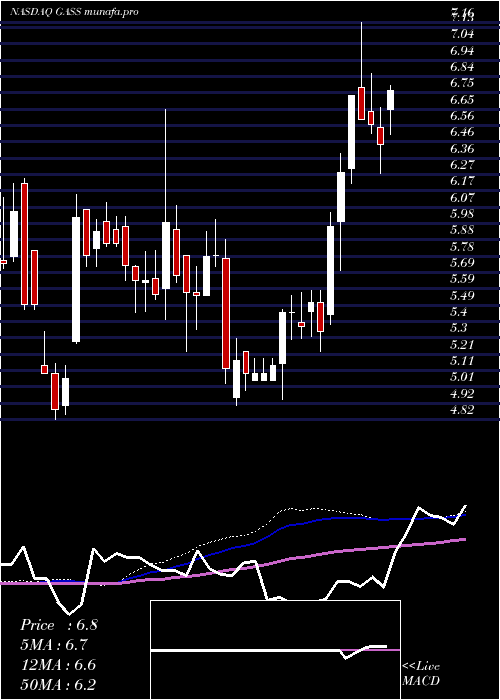Viewport: 500px width, 700px height.
Task: Click the '12MA : 6.6' readout
Action: [58, 665]
